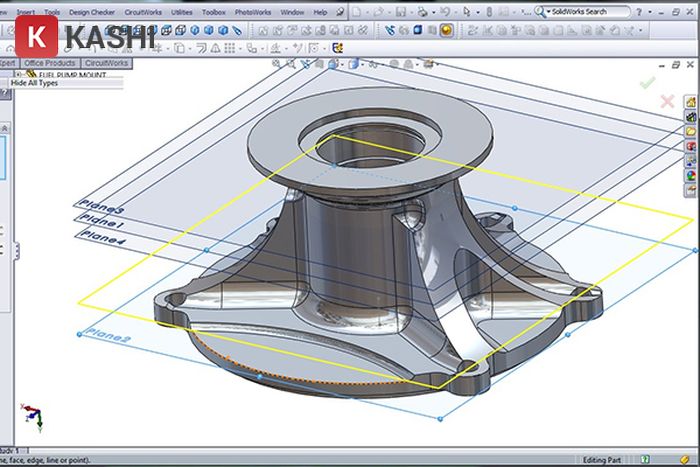
Task: Click the Display Style icon
Action: [x=353, y=64]
